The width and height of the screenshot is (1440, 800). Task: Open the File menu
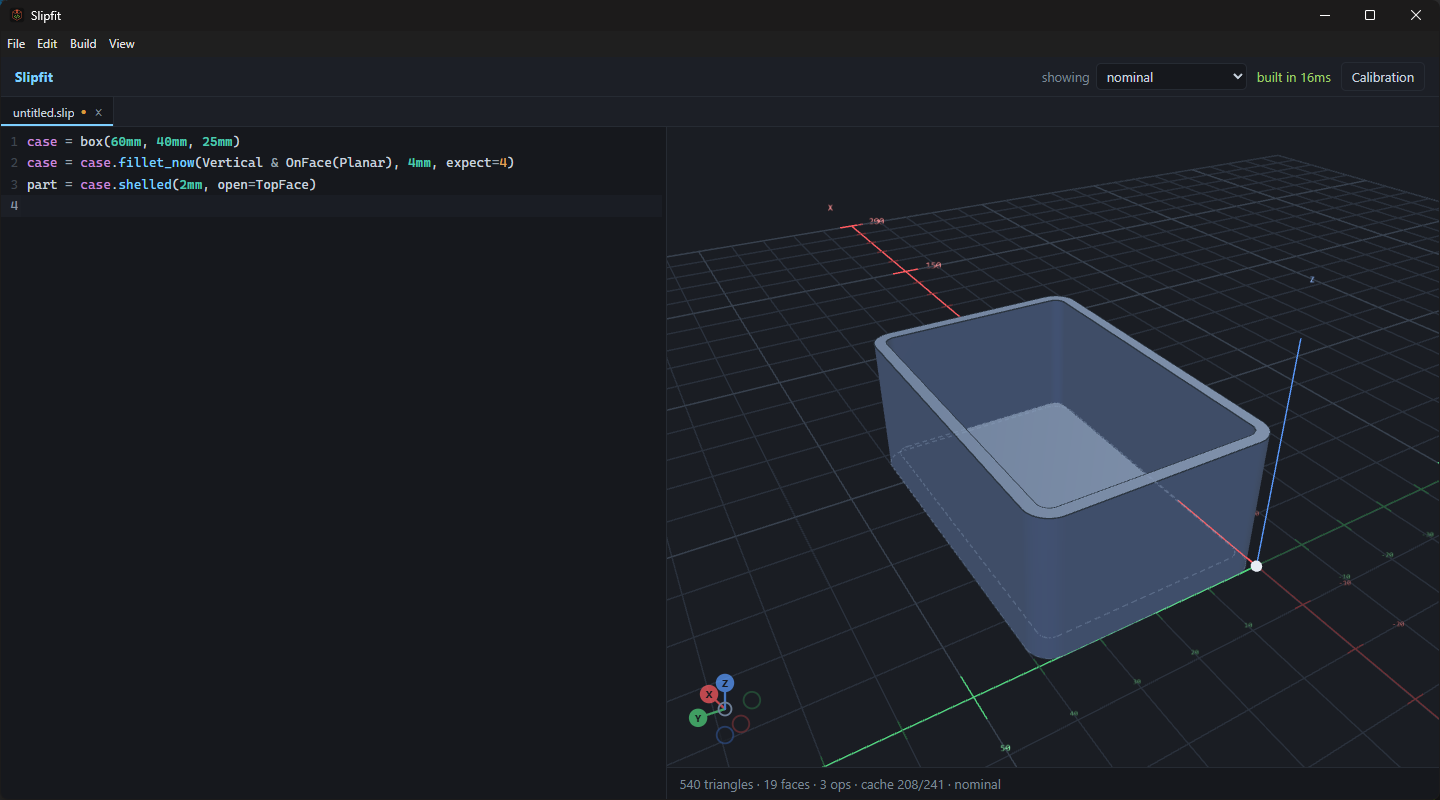tap(16, 44)
